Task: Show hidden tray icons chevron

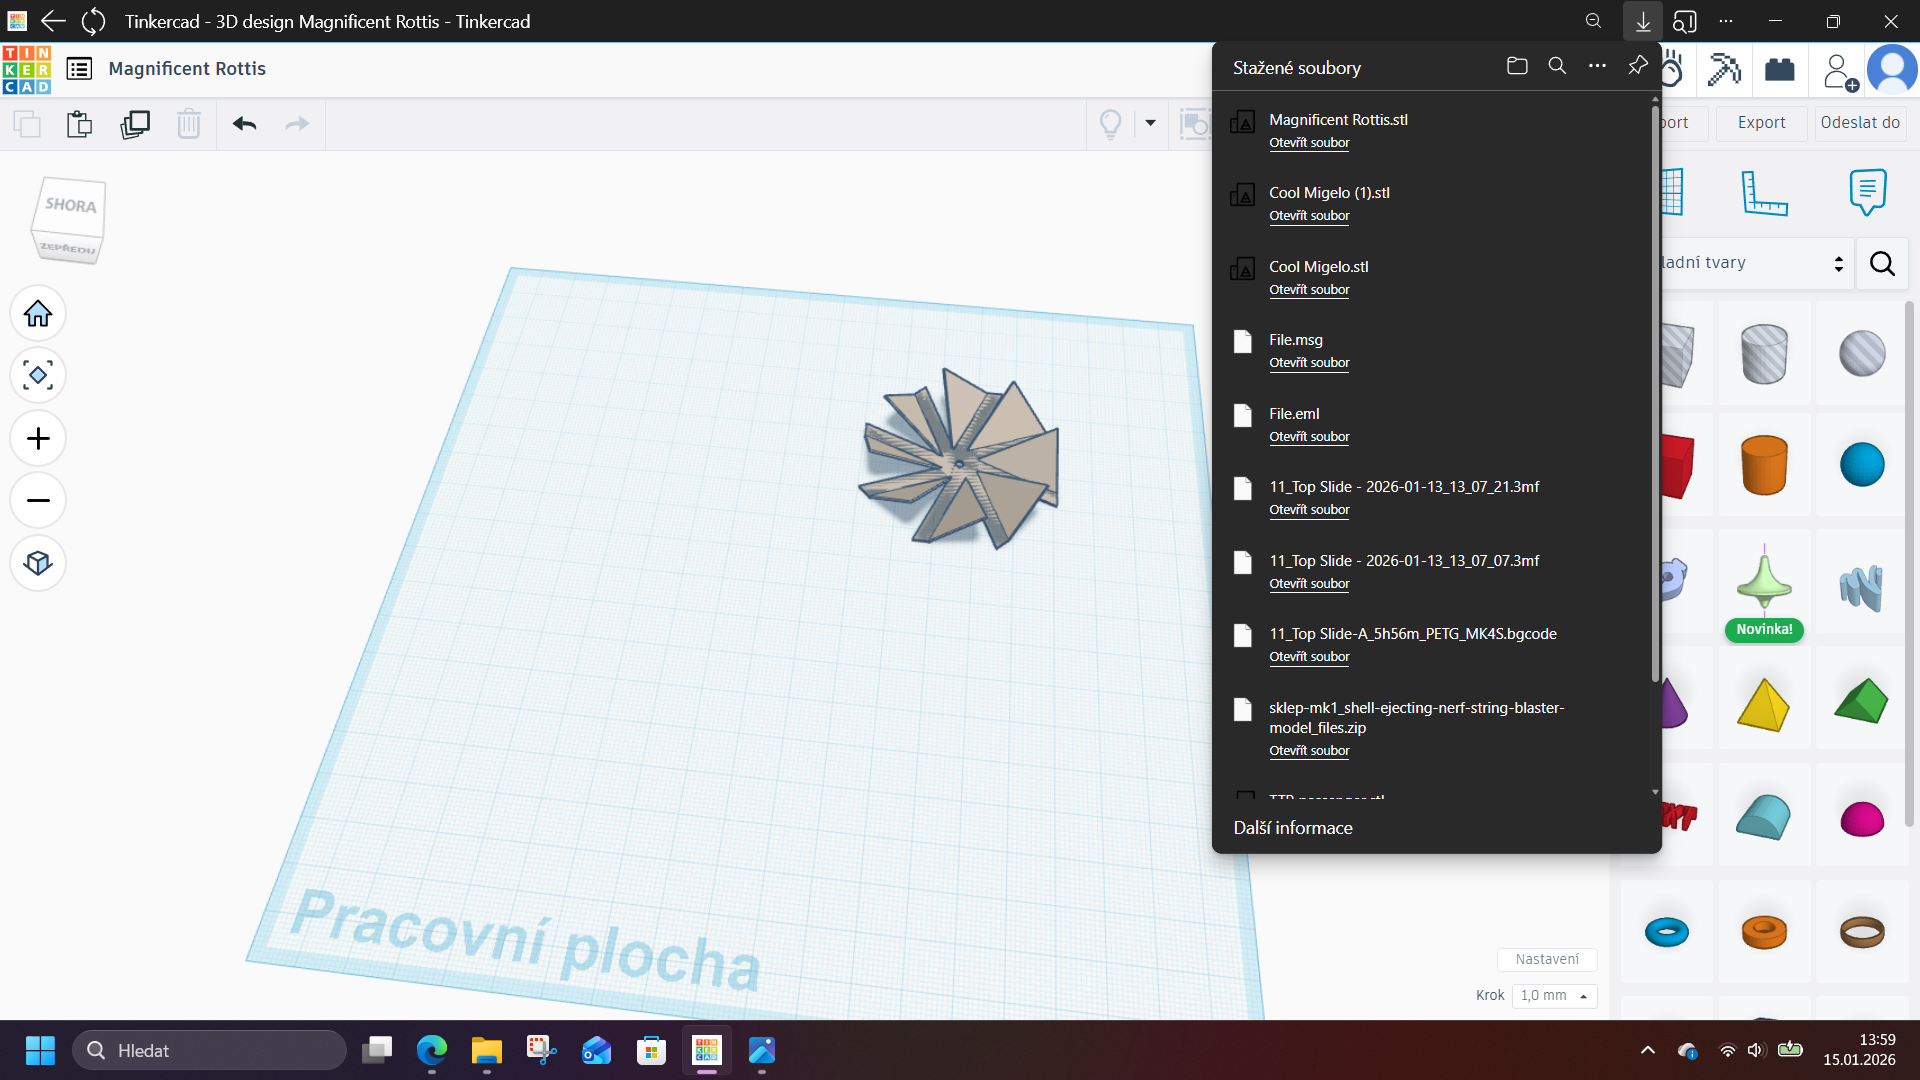Action: [x=1648, y=1051]
